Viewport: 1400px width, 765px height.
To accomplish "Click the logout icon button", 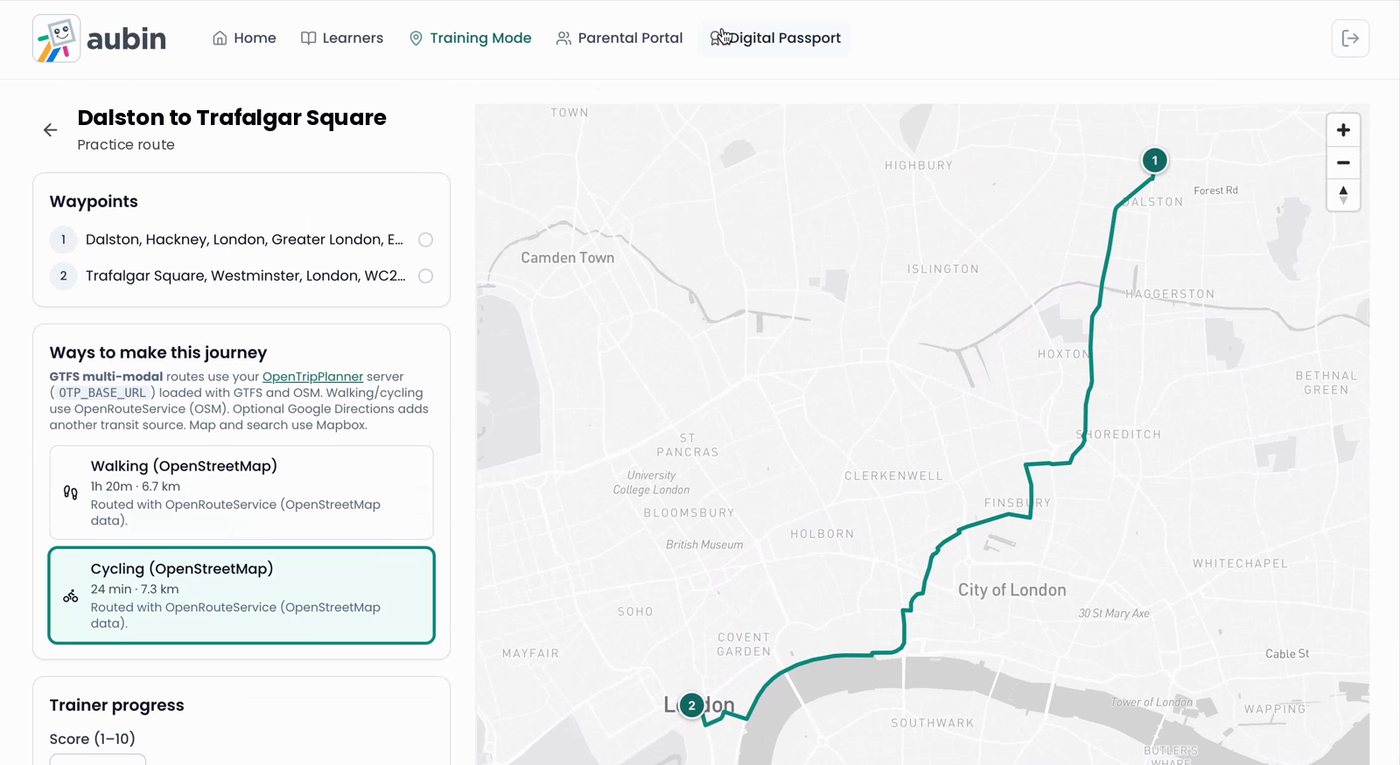I will (x=1350, y=38).
